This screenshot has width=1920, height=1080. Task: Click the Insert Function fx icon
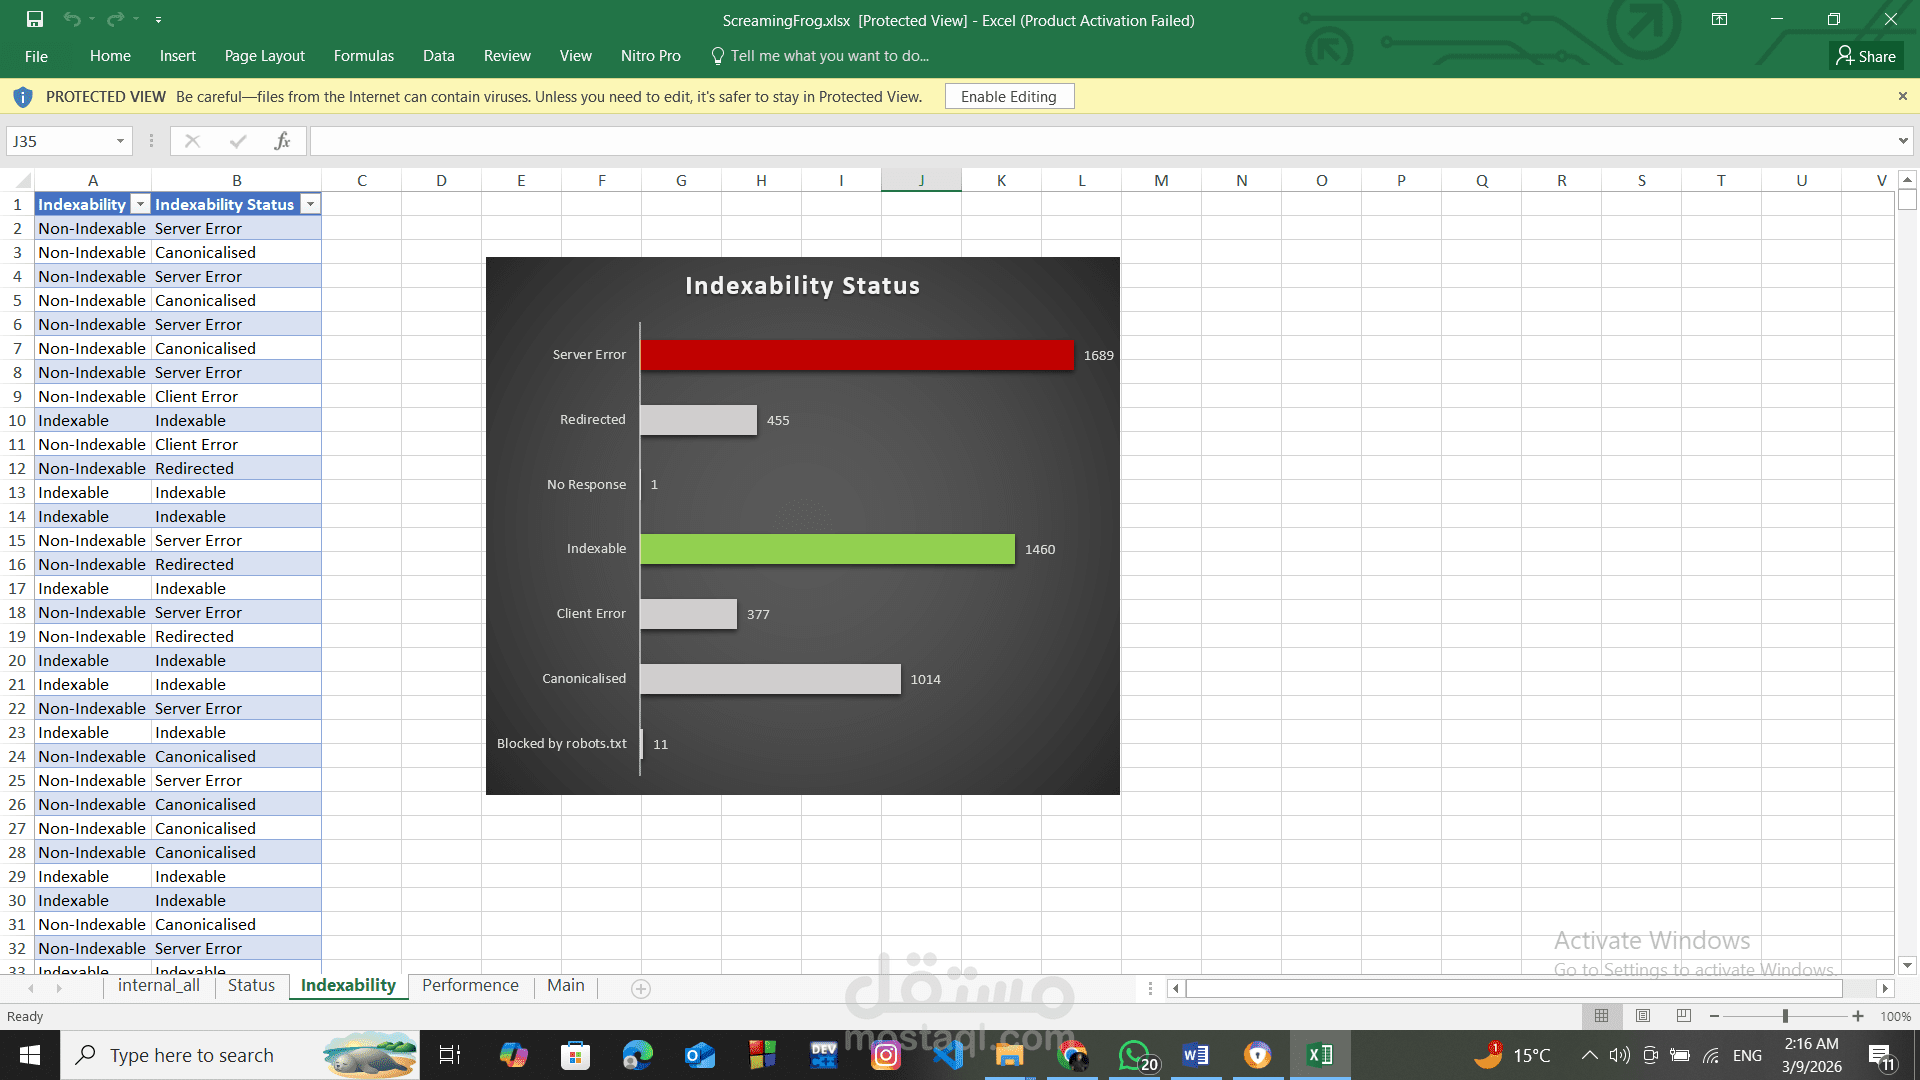coord(282,141)
